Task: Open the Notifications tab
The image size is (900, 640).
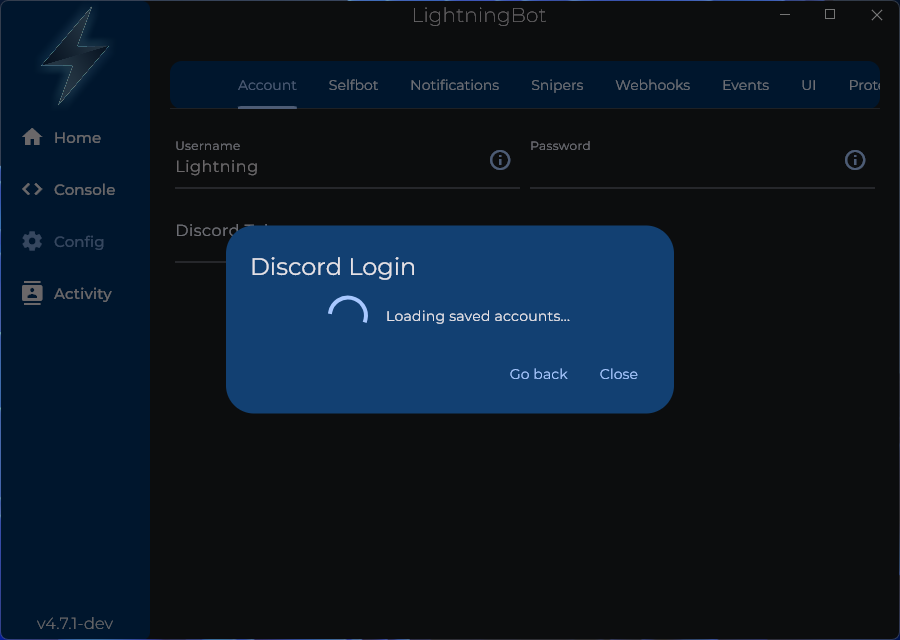Action: click(455, 85)
